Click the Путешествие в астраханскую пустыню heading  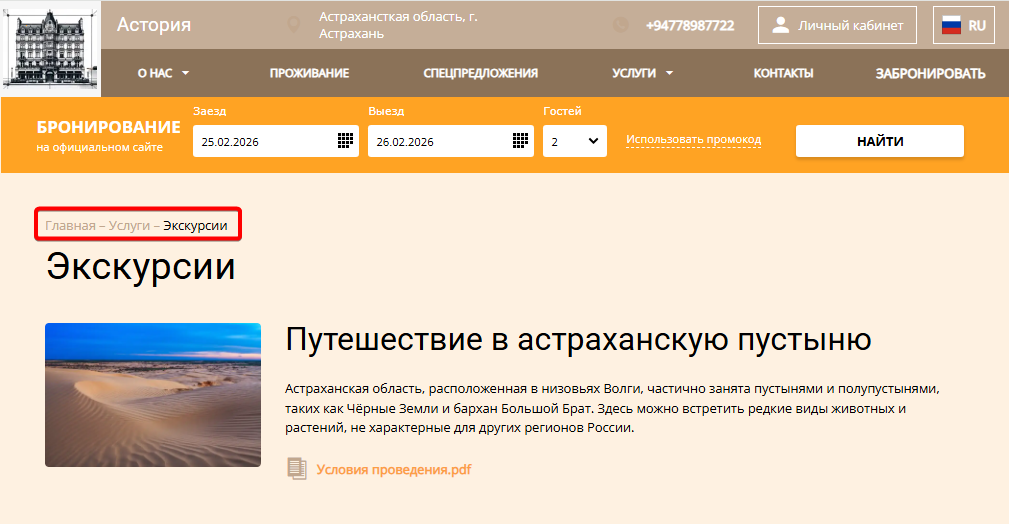point(579,339)
